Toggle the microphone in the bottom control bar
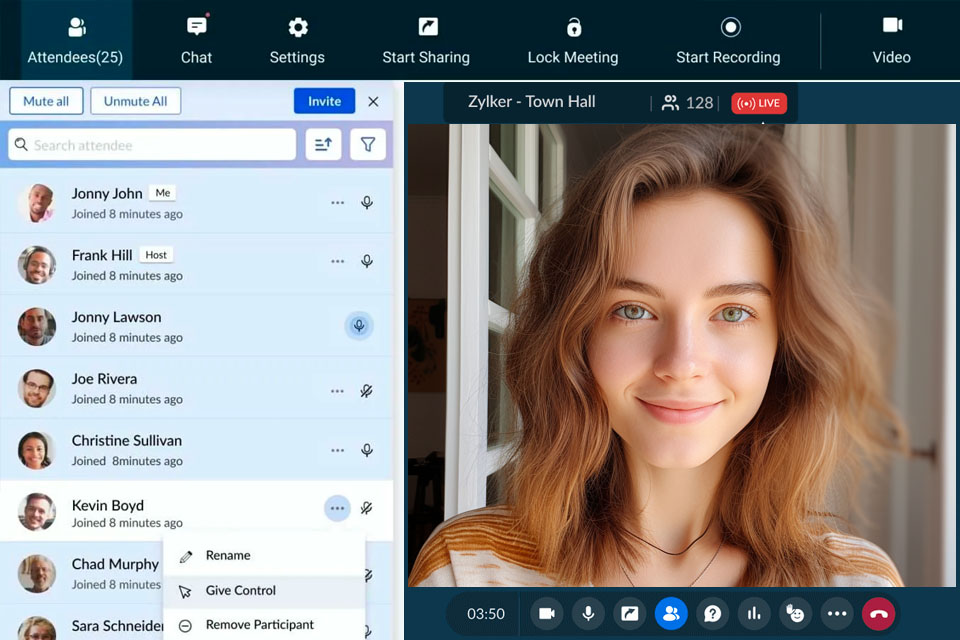Image resolution: width=960 pixels, height=640 pixels. pos(589,613)
